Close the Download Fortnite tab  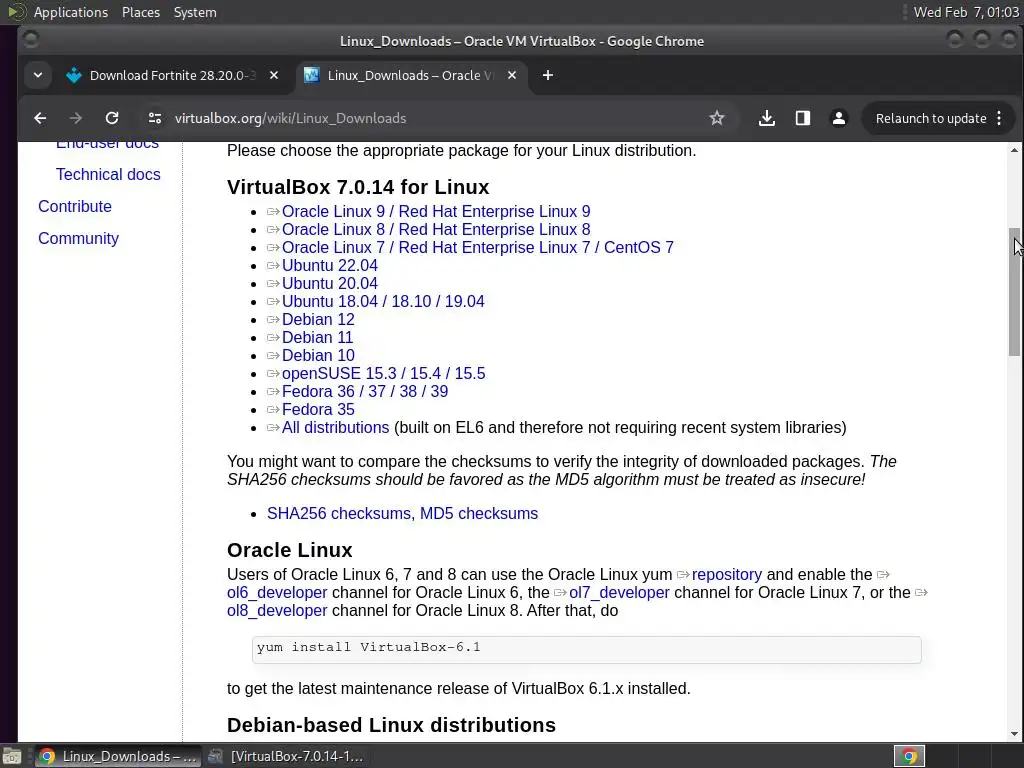click(274, 75)
